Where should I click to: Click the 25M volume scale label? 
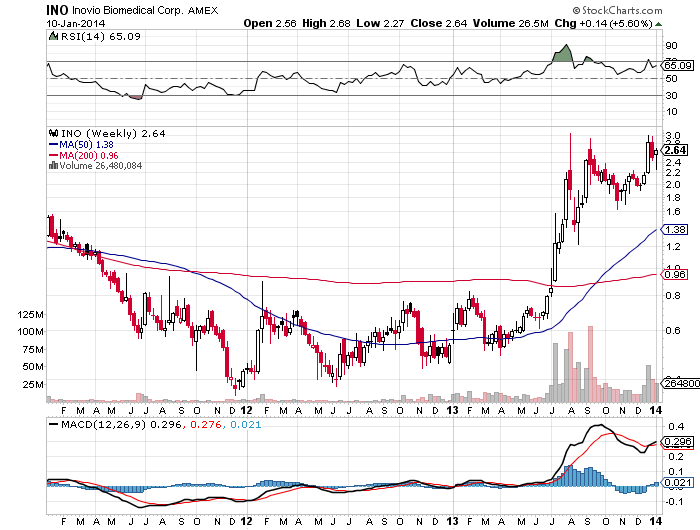pyautogui.click(x=33, y=384)
